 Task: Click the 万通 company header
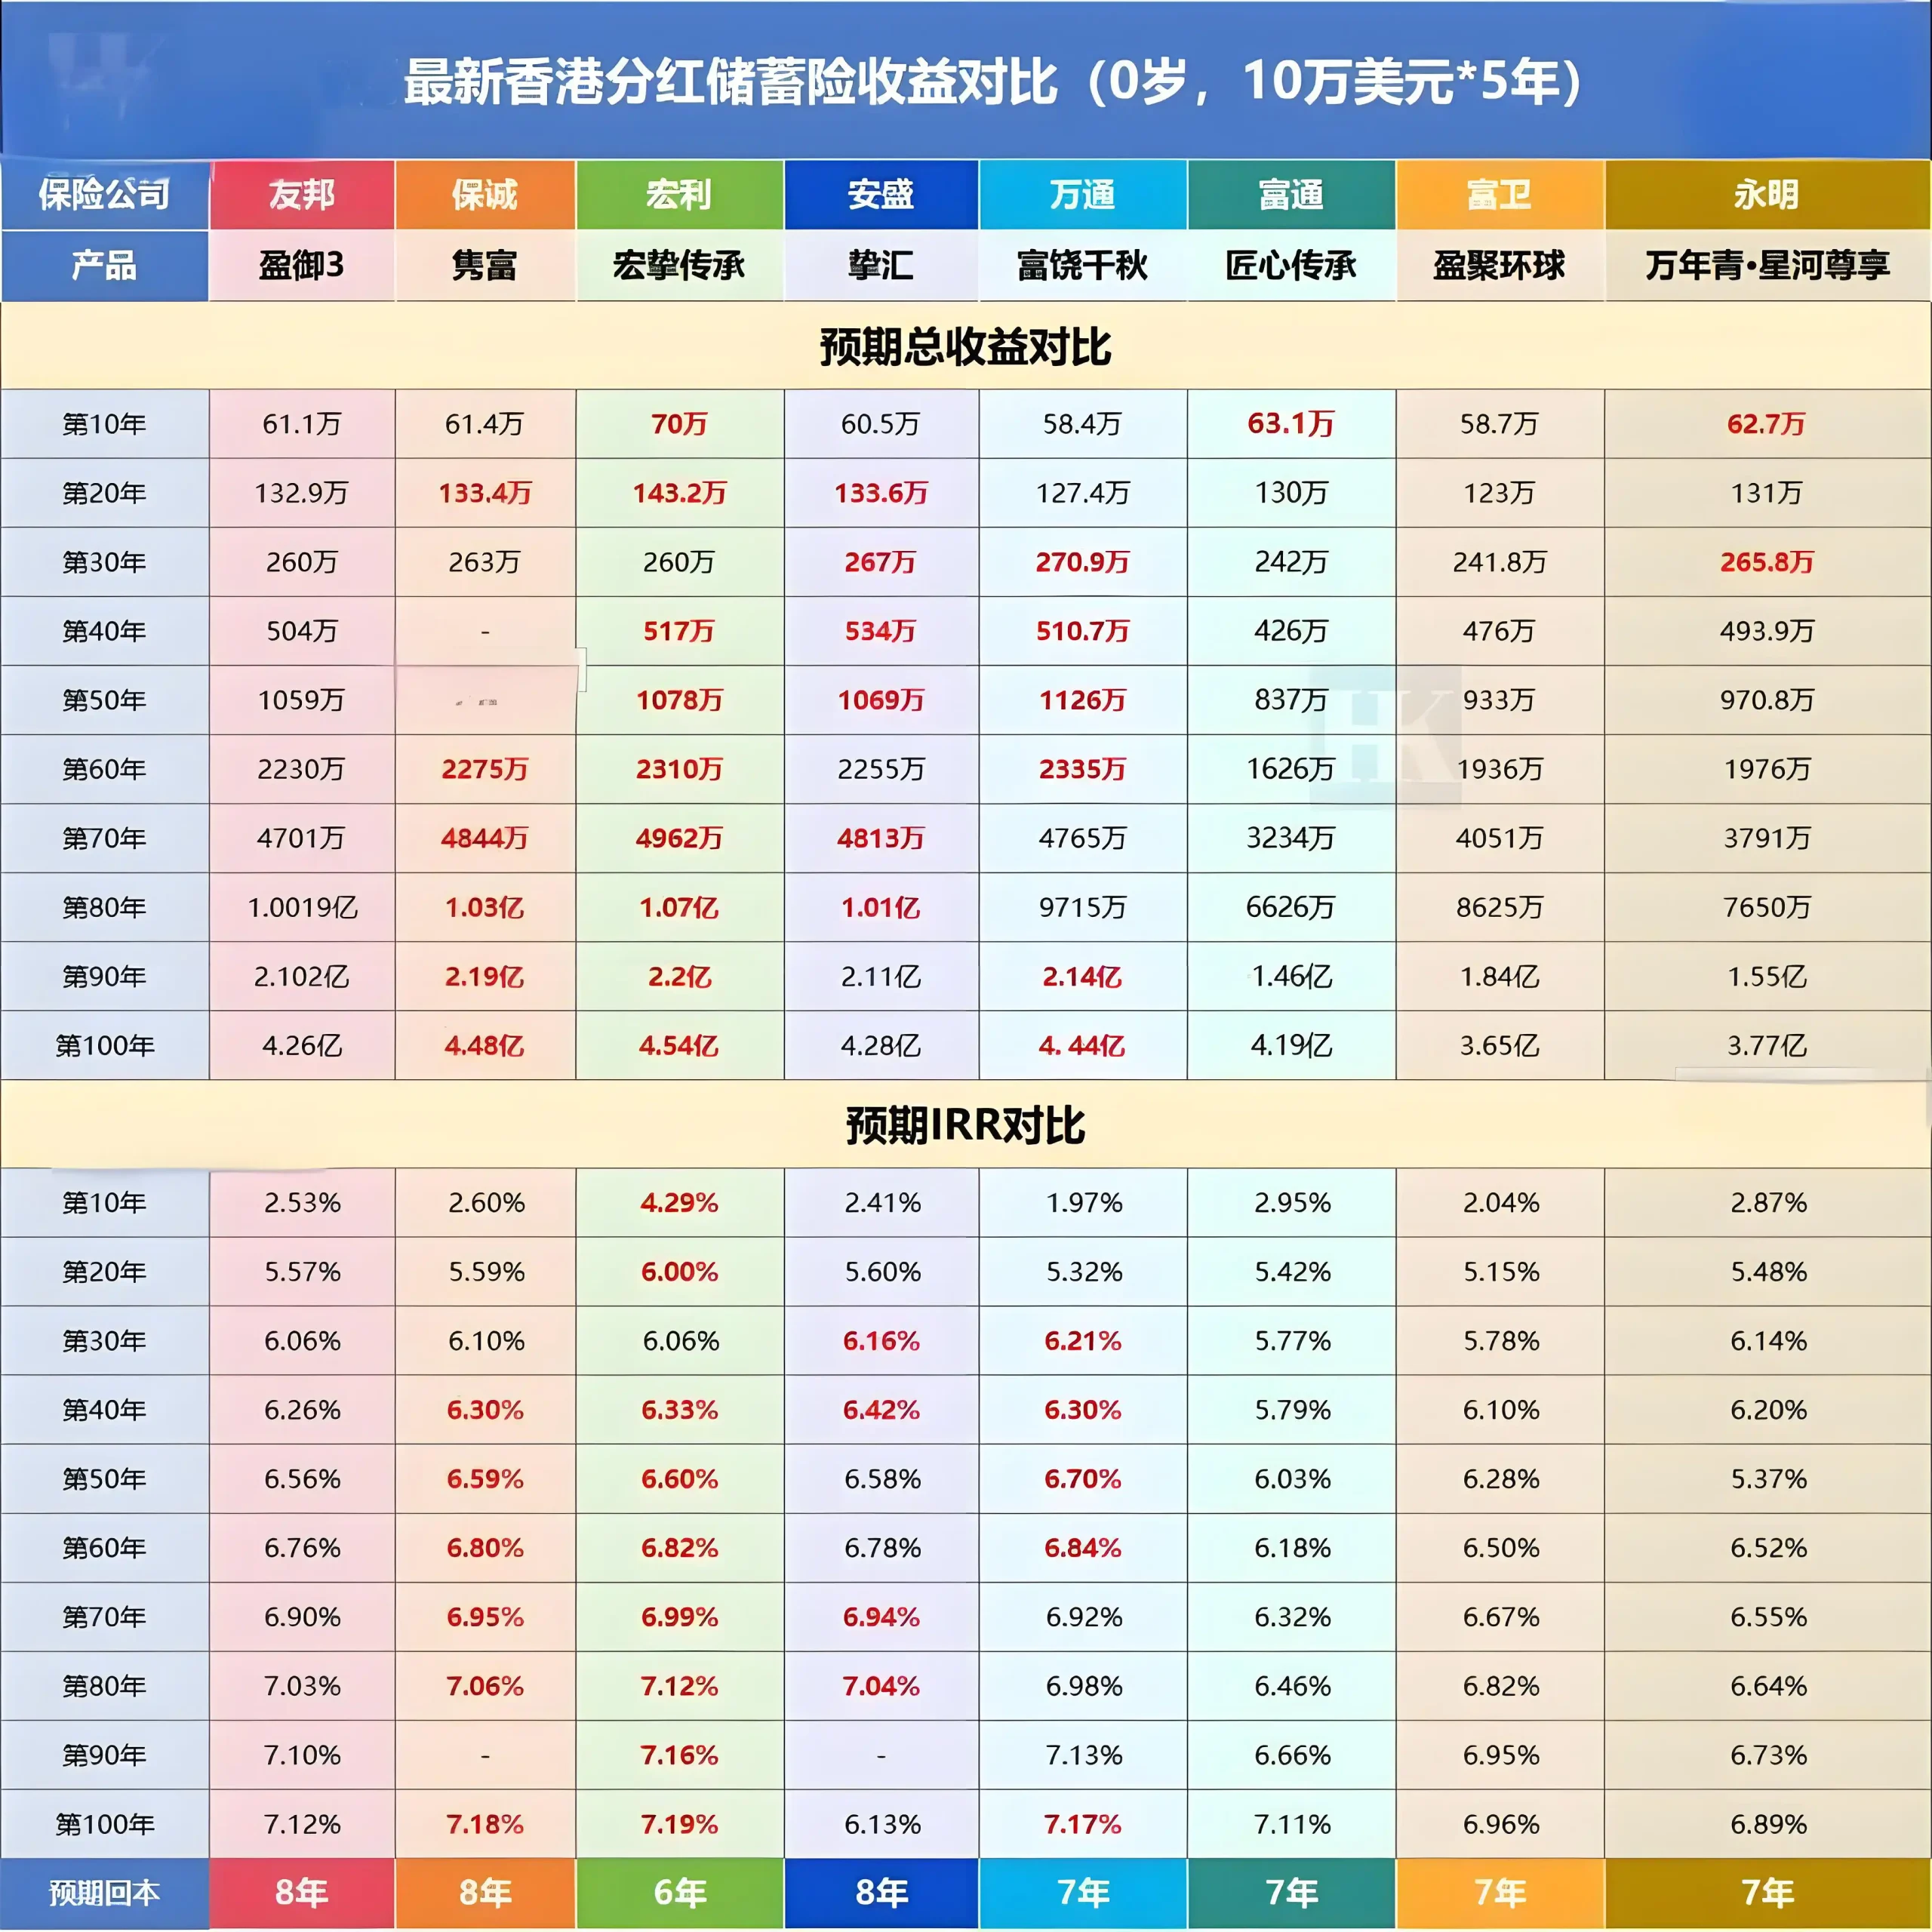[1082, 194]
